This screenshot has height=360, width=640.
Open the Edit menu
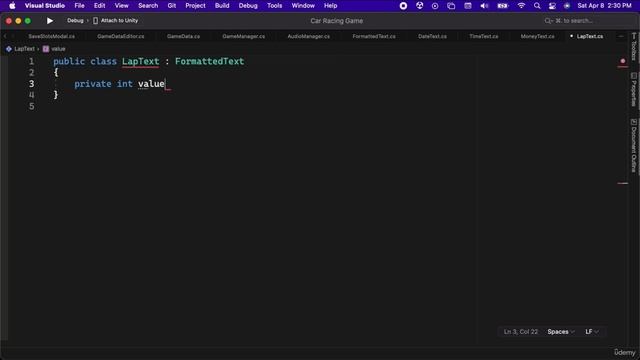pos(100,6)
